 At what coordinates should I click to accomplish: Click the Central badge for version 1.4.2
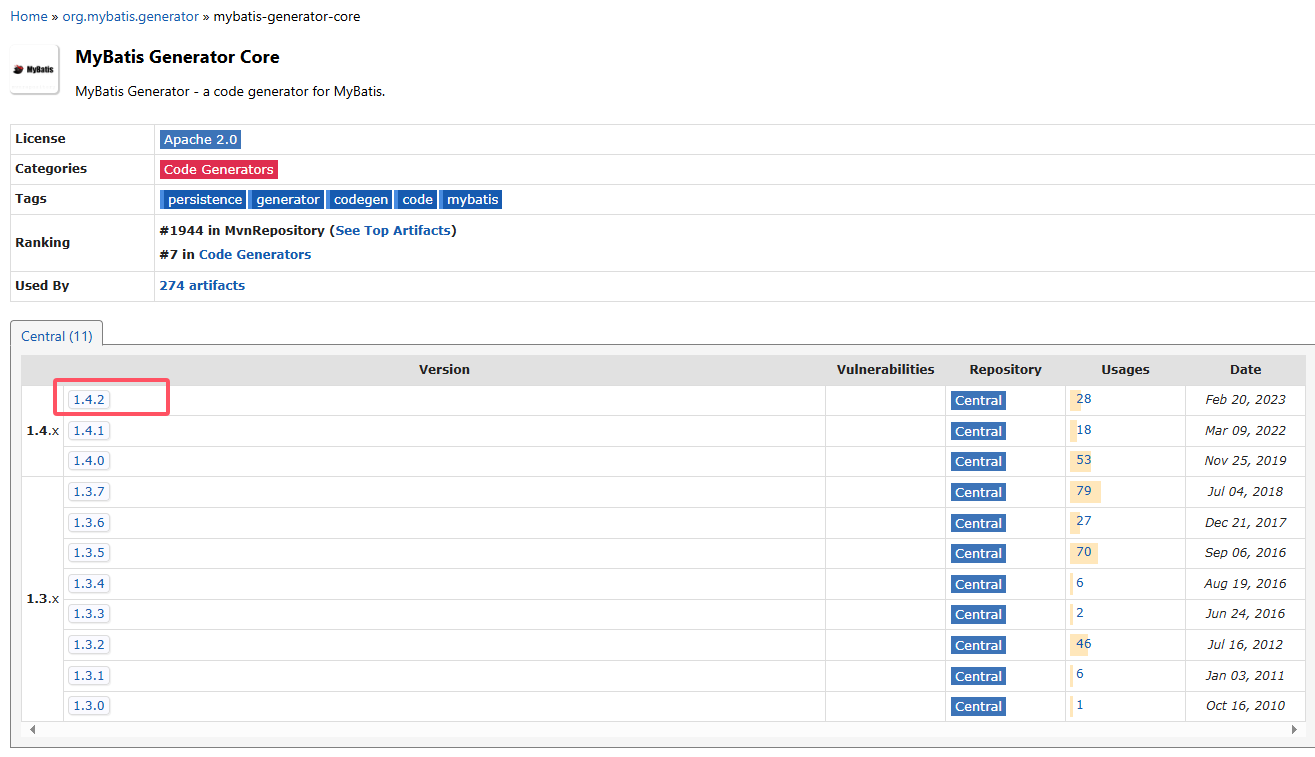978,400
